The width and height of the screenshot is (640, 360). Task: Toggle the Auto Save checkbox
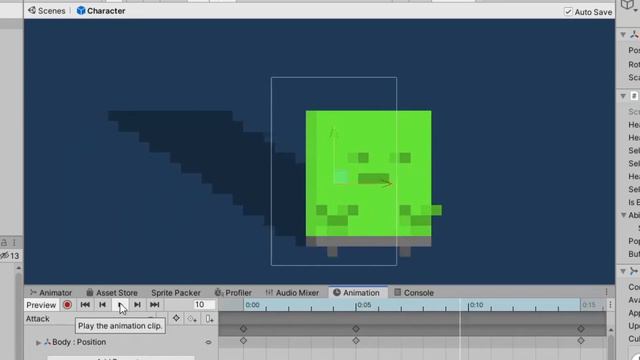(x=568, y=12)
